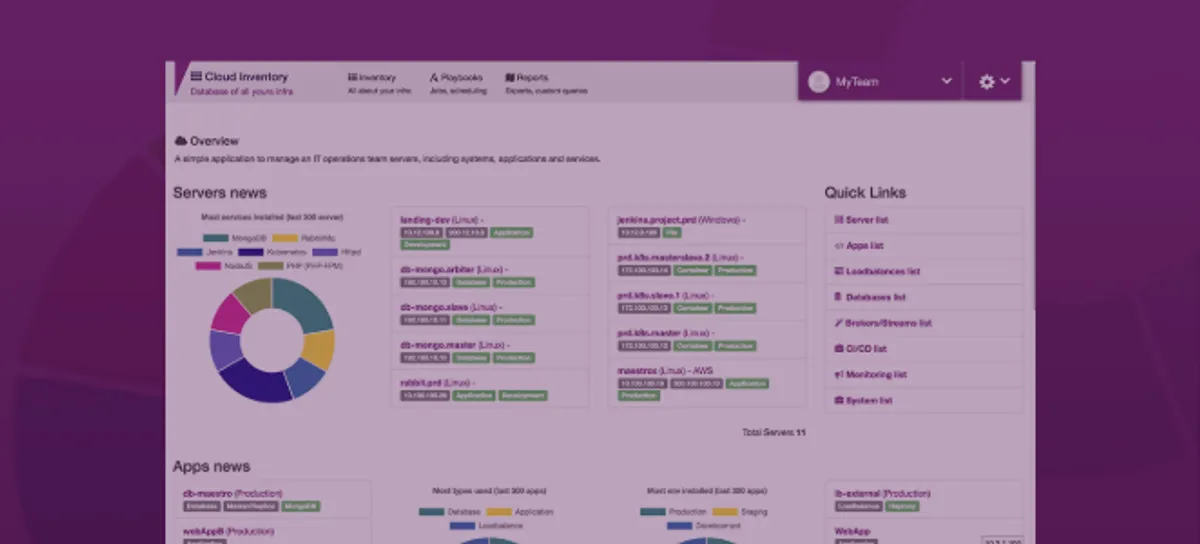Click the Cloud Inventory menu icon

click(196, 76)
